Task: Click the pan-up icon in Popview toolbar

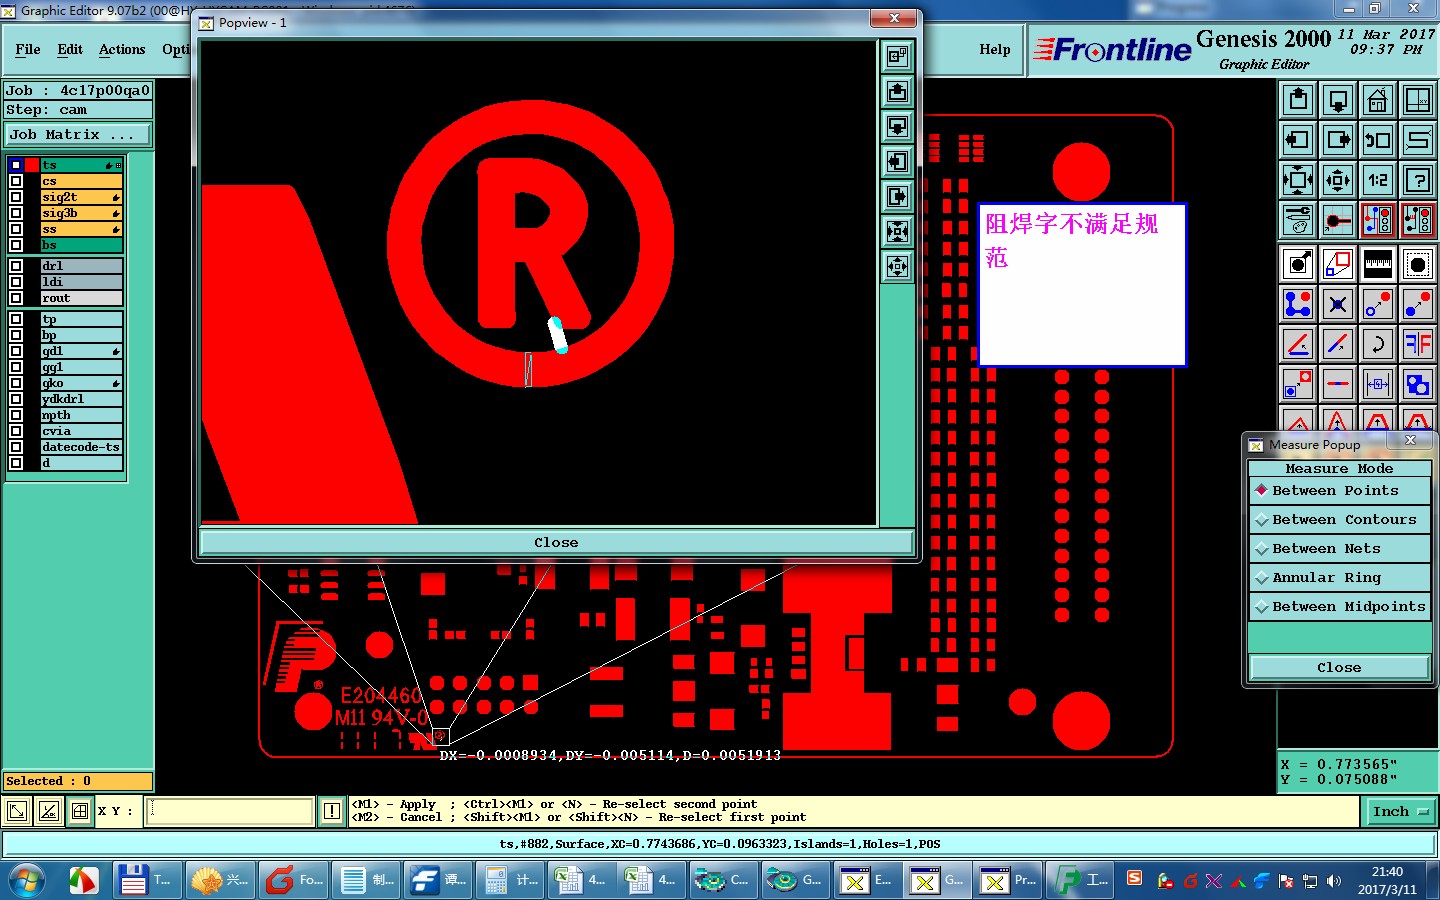Action: pos(898,92)
